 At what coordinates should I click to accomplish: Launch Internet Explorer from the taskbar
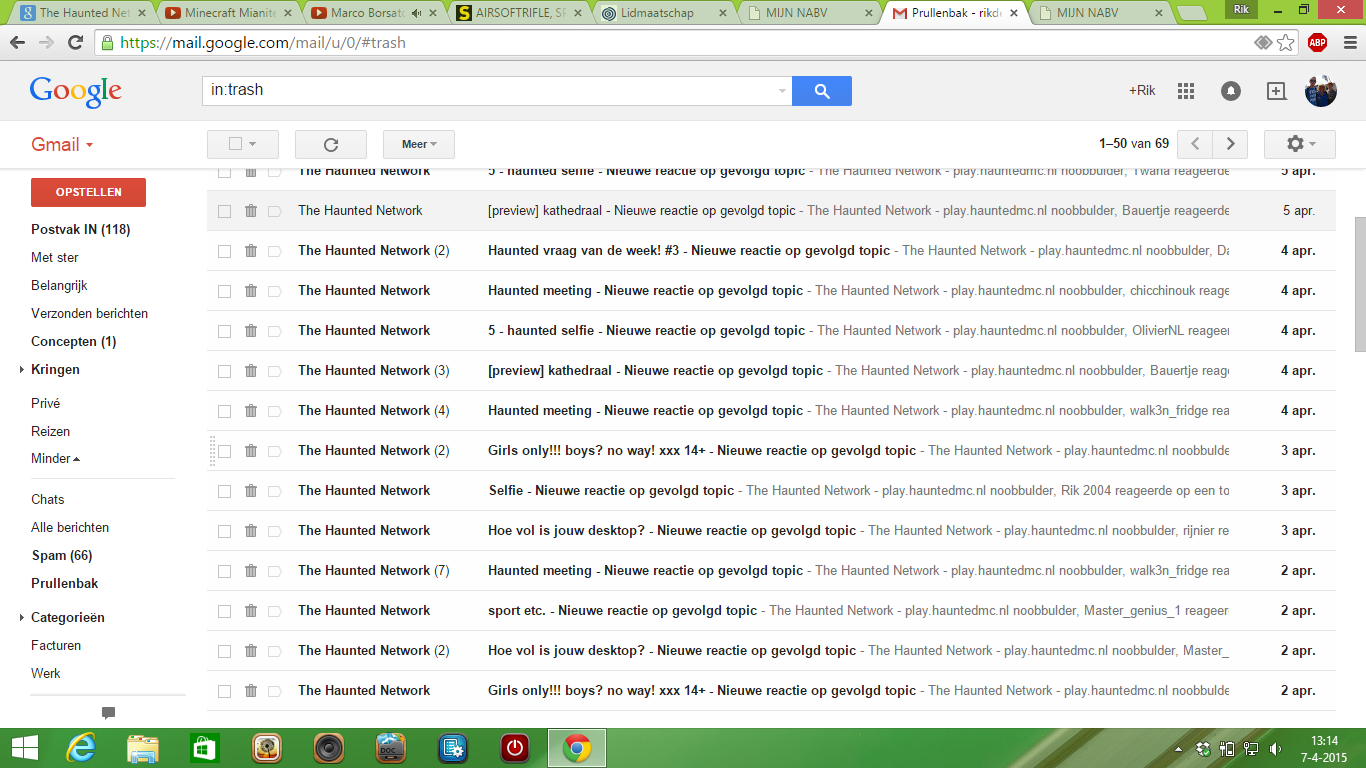[x=81, y=748]
